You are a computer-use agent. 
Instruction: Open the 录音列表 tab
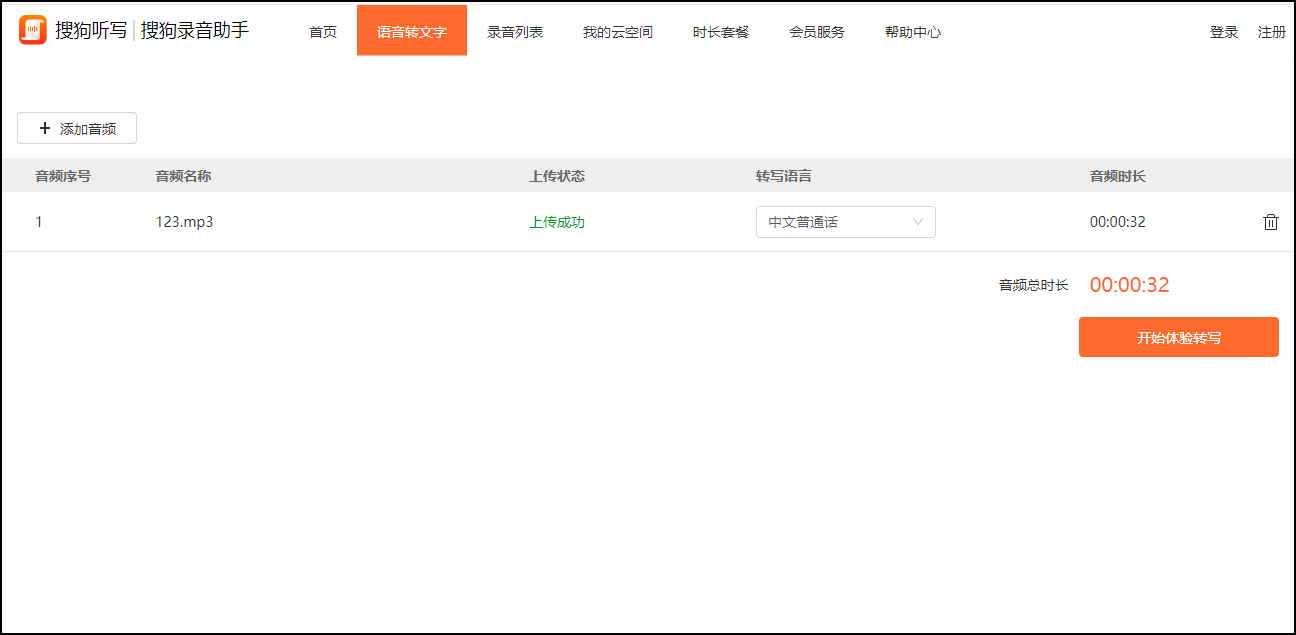pos(515,32)
